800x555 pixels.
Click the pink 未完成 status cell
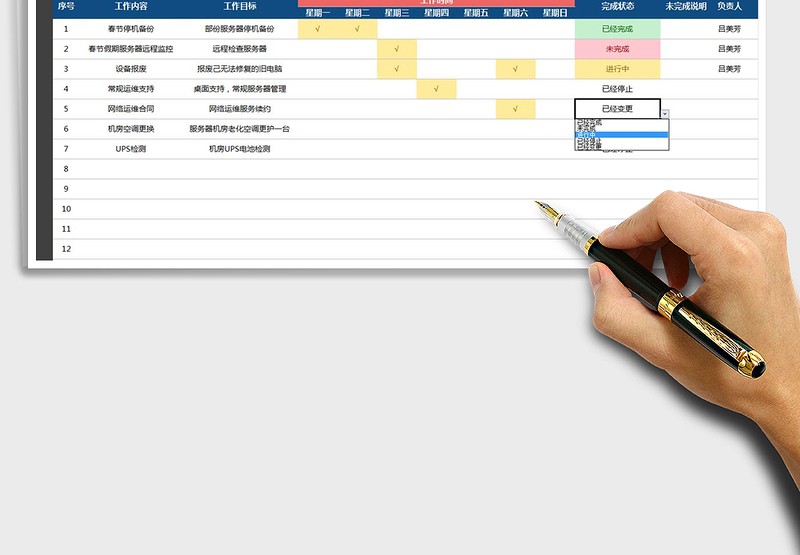tap(617, 49)
